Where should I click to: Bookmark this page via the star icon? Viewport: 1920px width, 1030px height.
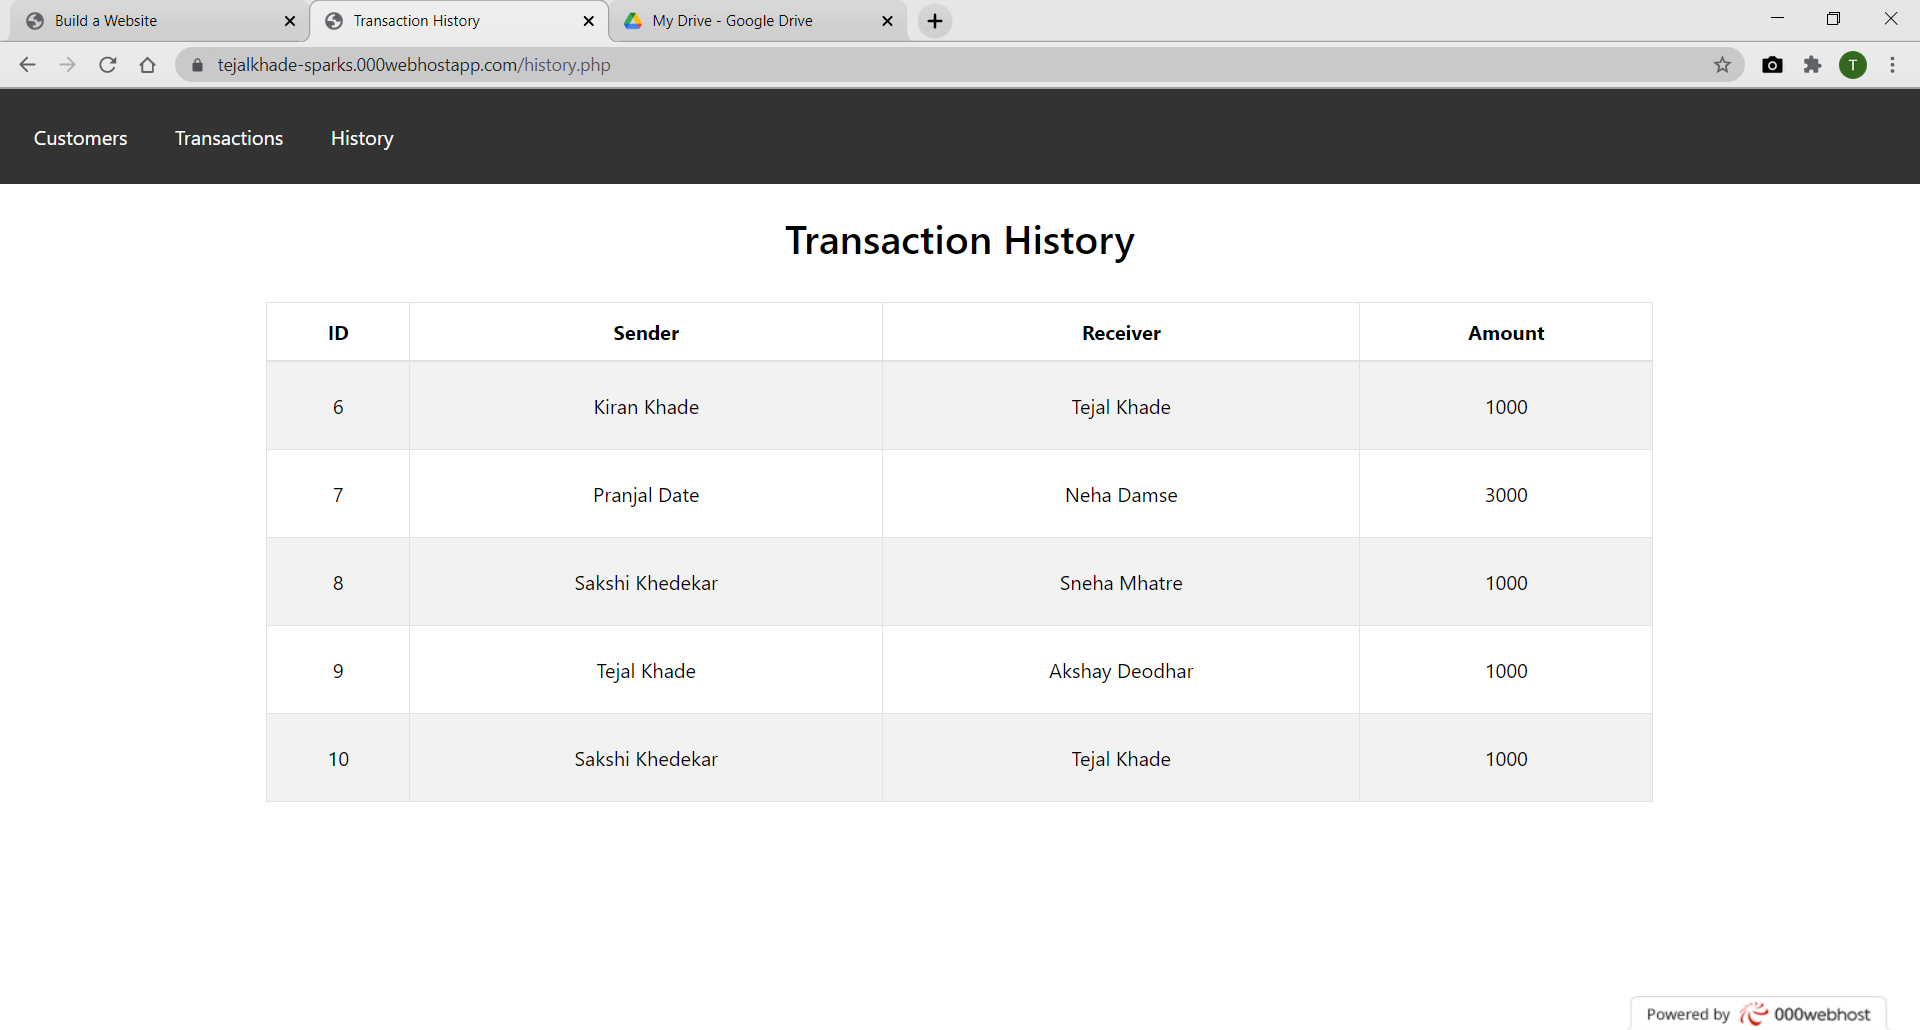pos(1723,64)
